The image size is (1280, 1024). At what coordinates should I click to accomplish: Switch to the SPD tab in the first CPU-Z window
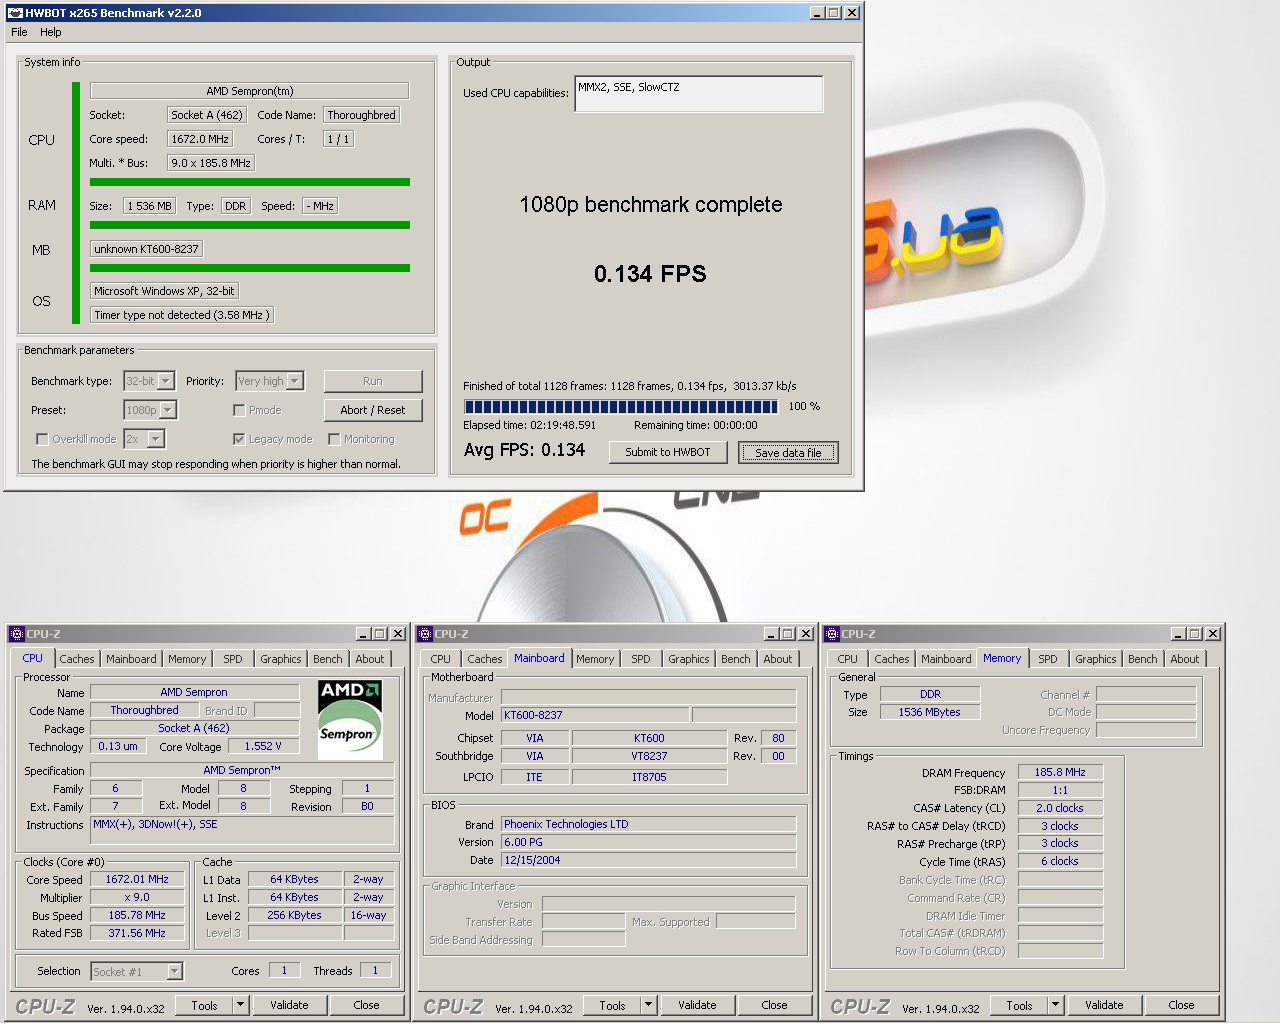coord(232,659)
